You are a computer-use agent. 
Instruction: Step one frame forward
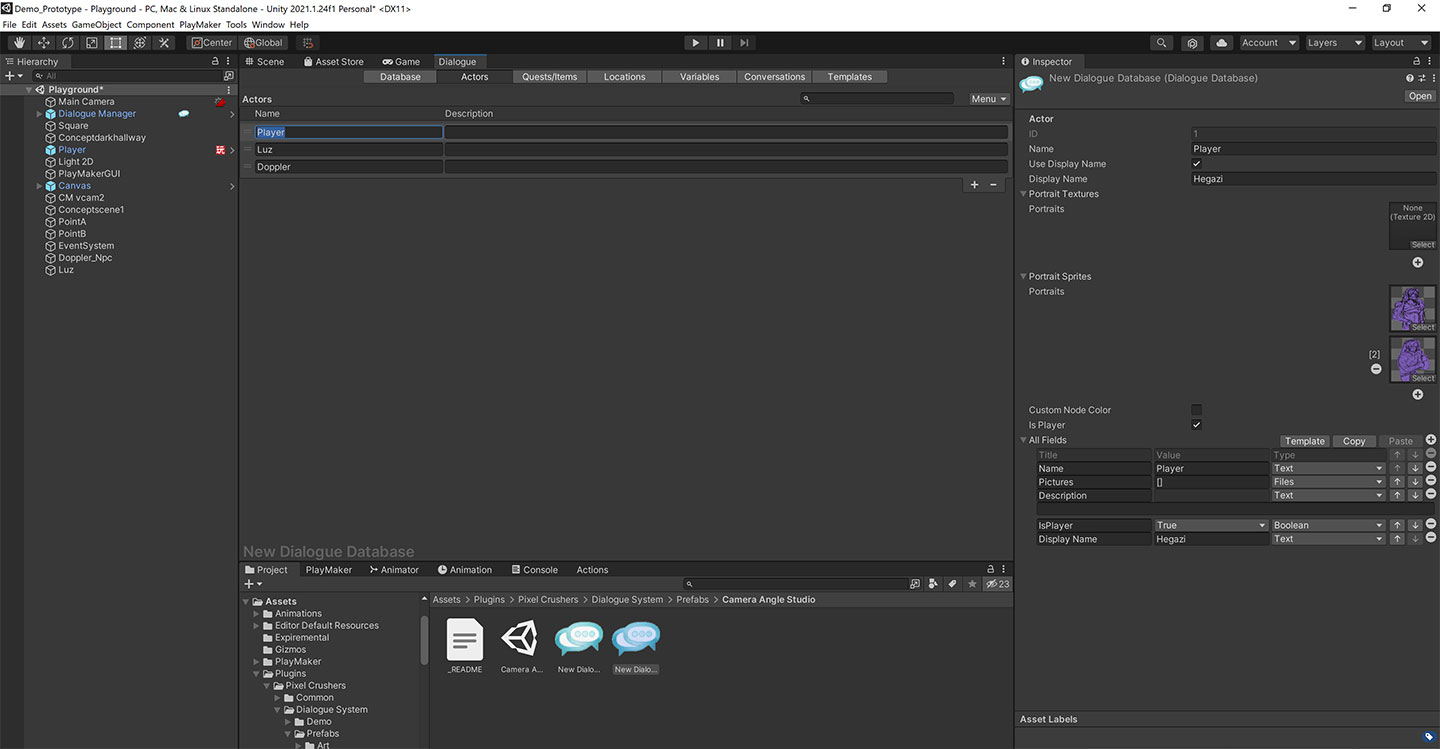(744, 43)
